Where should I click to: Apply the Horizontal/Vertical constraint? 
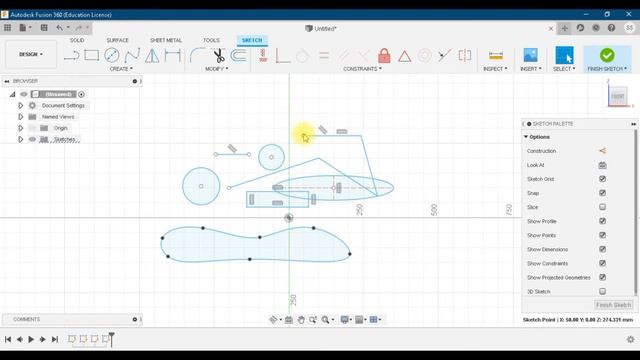[x=263, y=55]
